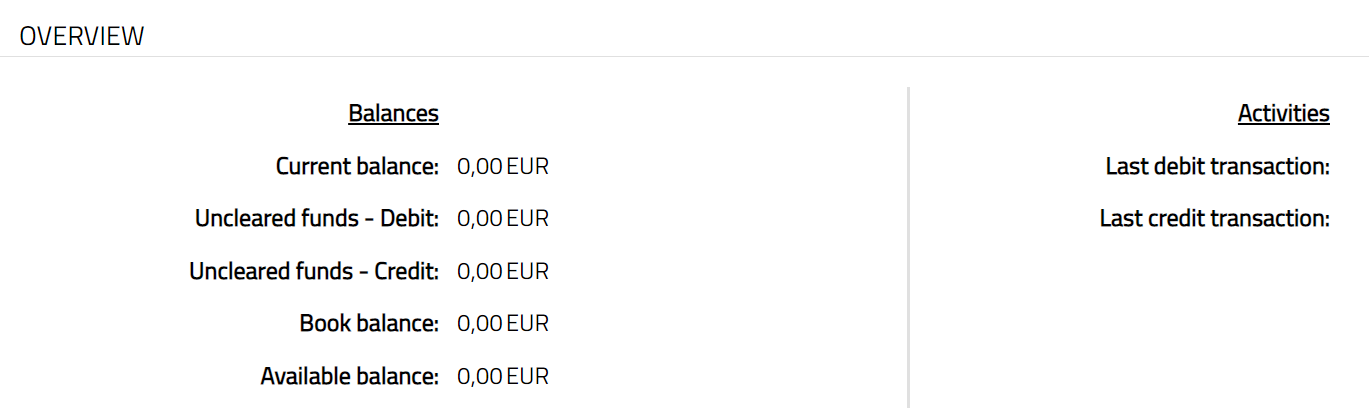This screenshot has width=1369, height=418.
Task: Click the underlined Balances heading
Action: point(393,113)
